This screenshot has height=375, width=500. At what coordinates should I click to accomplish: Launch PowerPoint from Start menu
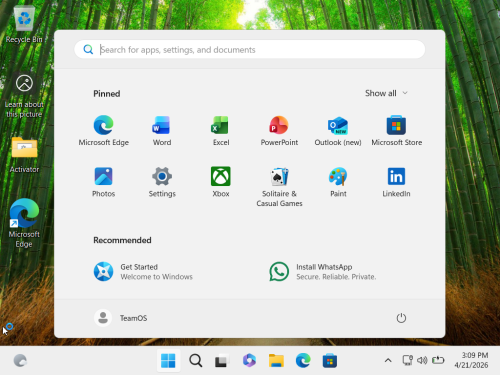click(x=279, y=131)
